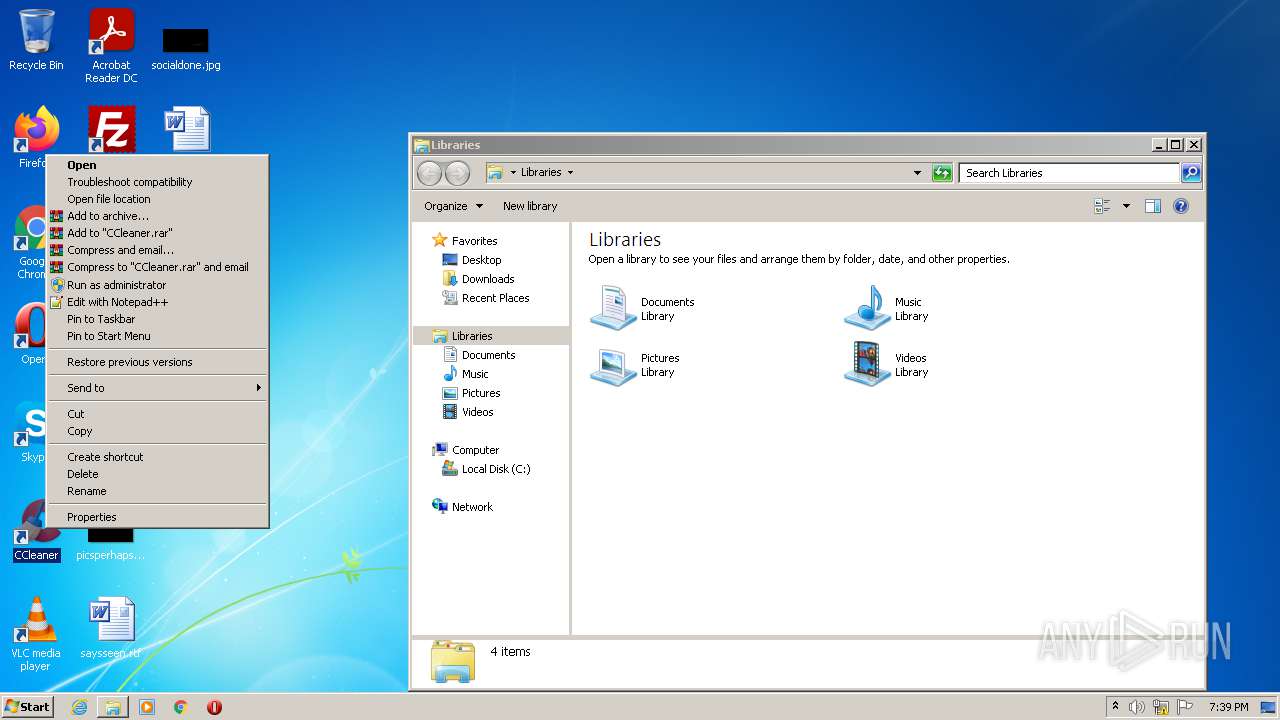The image size is (1280, 720).
Task: Open the Documents library icon
Action: point(613,308)
